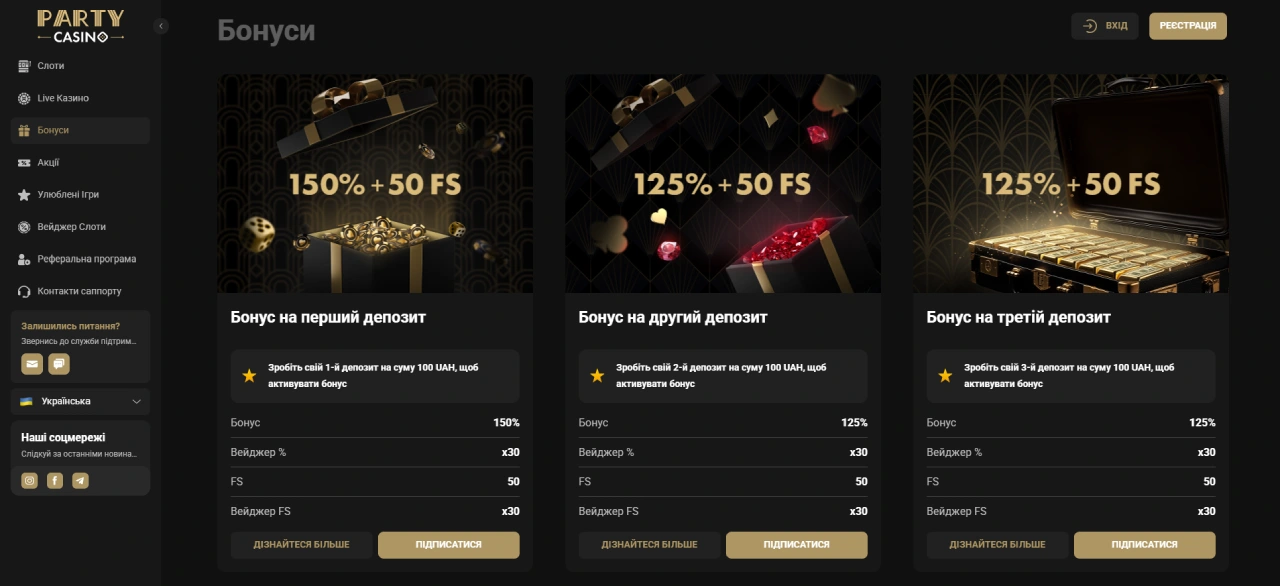Click the Улюблені Ігри star icon
The height and width of the screenshot is (586, 1280).
24,195
